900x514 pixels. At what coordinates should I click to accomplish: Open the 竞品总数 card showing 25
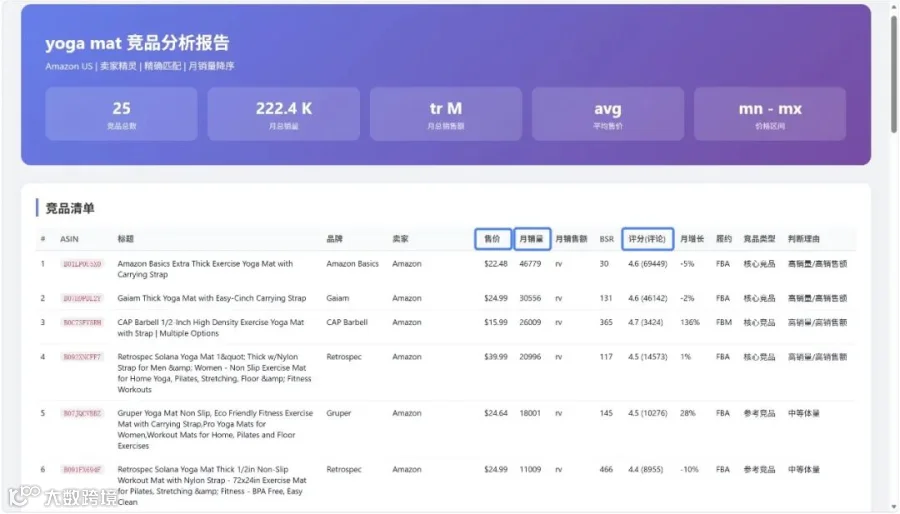tap(122, 114)
